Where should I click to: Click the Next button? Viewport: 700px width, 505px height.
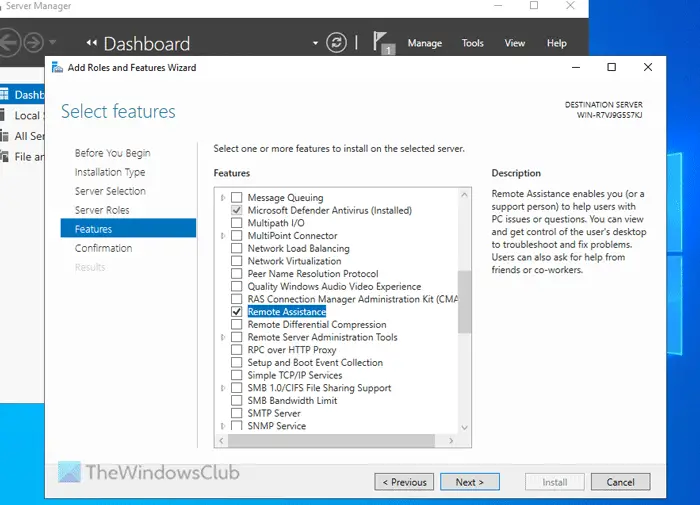[x=470, y=482]
